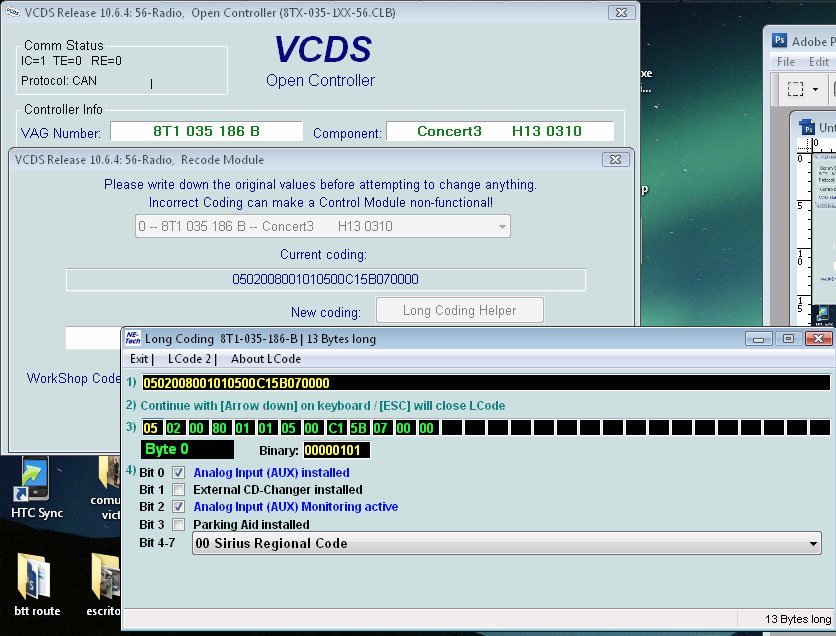This screenshot has height=636, width=836.
Task: Click the Byte 0 label box
Action: click(187, 449)
